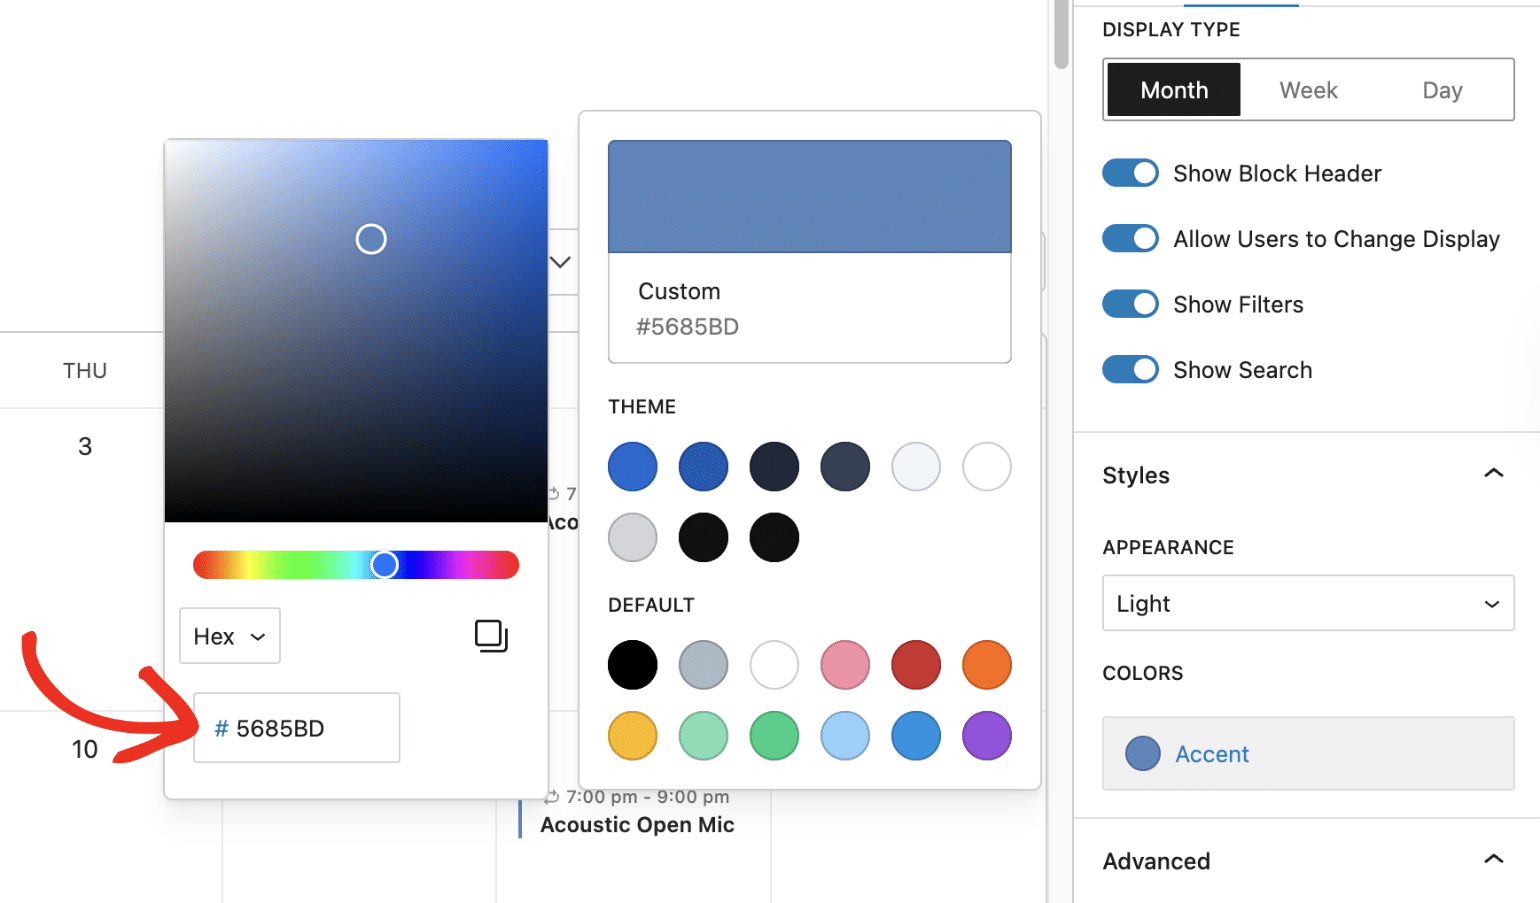Screen dimensions: 1540x903
Task: Open the Accent color setting
Action: pyautogui.click(x=1308, y=753)
